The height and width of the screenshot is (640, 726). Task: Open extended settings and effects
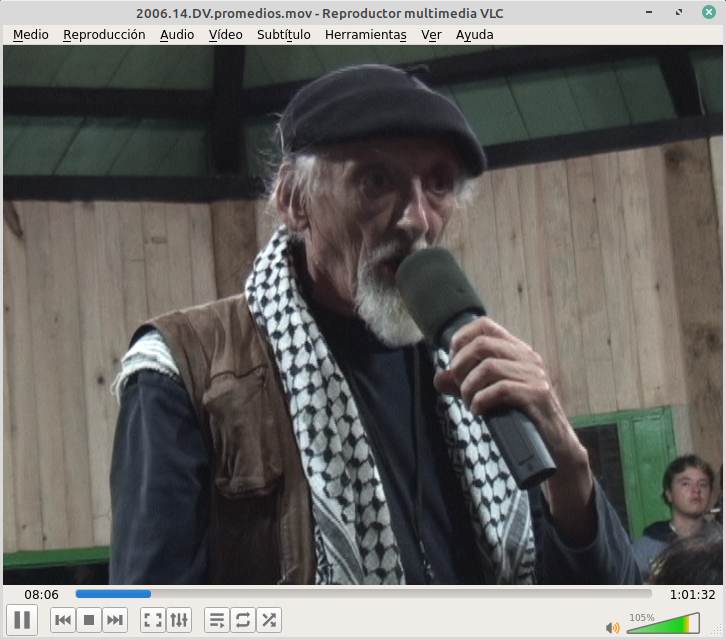point(179,620)
